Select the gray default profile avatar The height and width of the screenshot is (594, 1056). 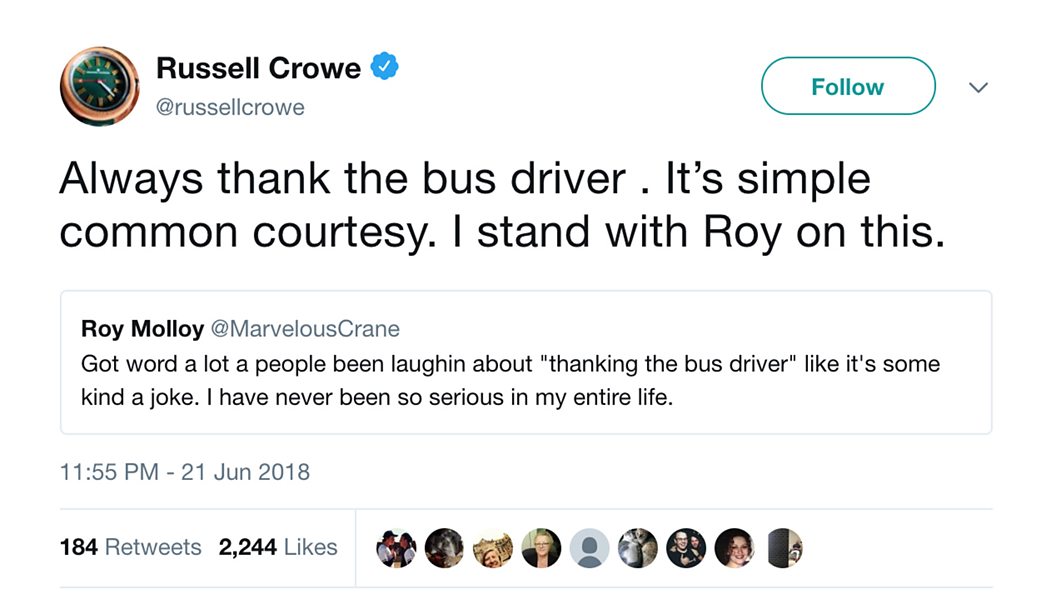589,548
